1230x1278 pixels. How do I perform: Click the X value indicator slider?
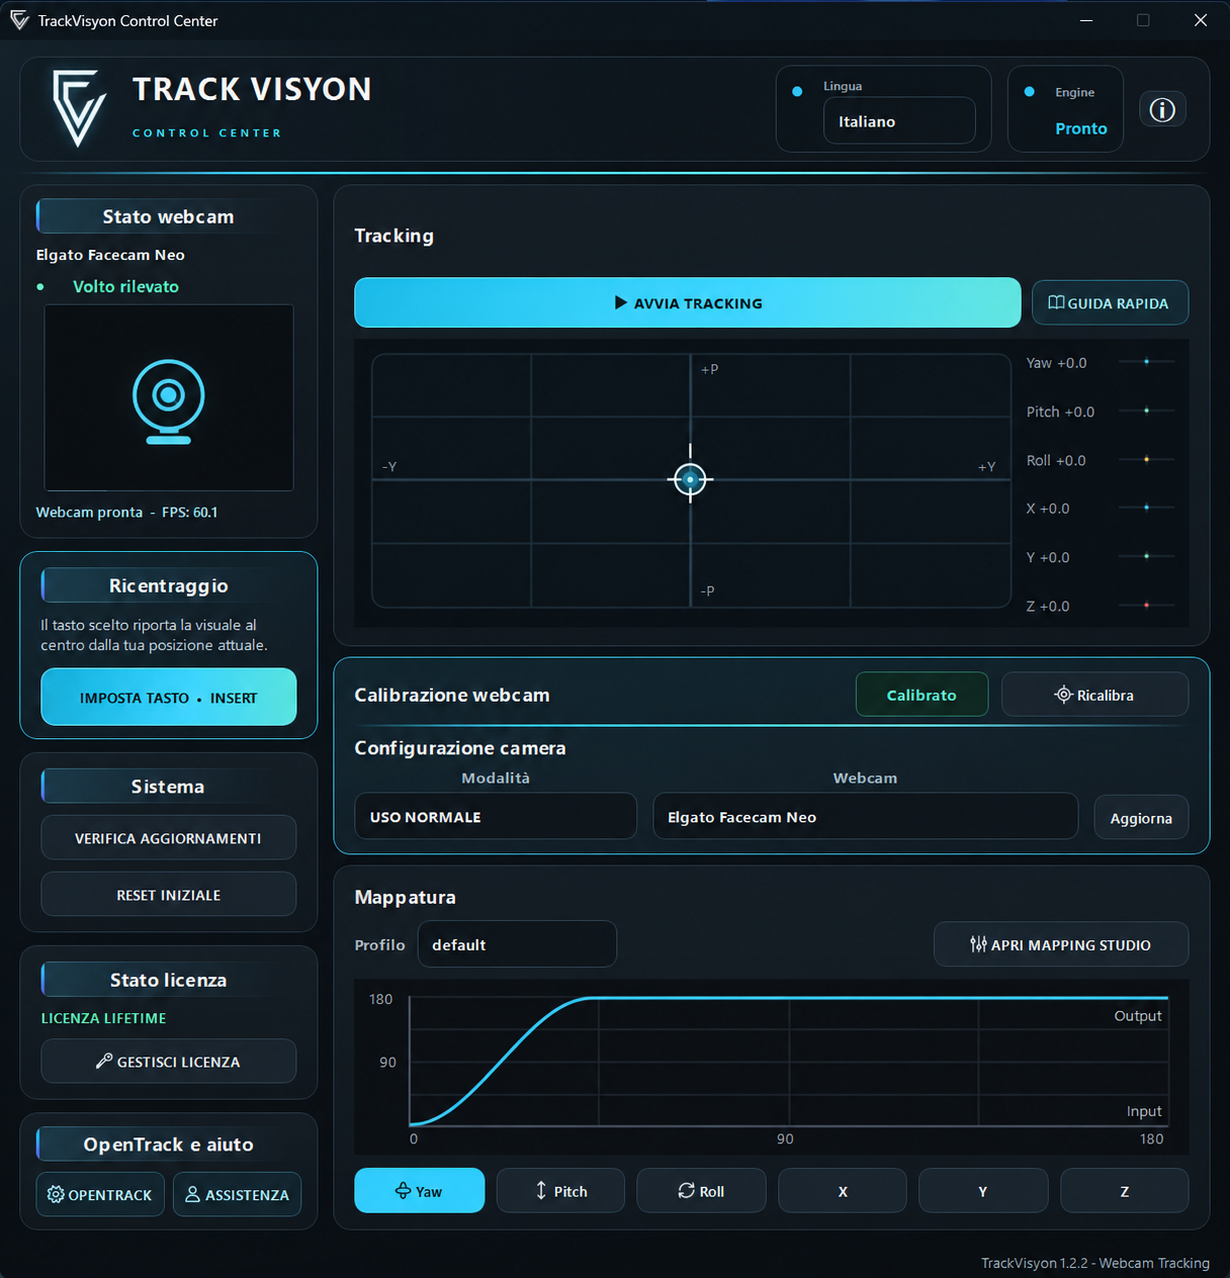[x=1146, y=508]
